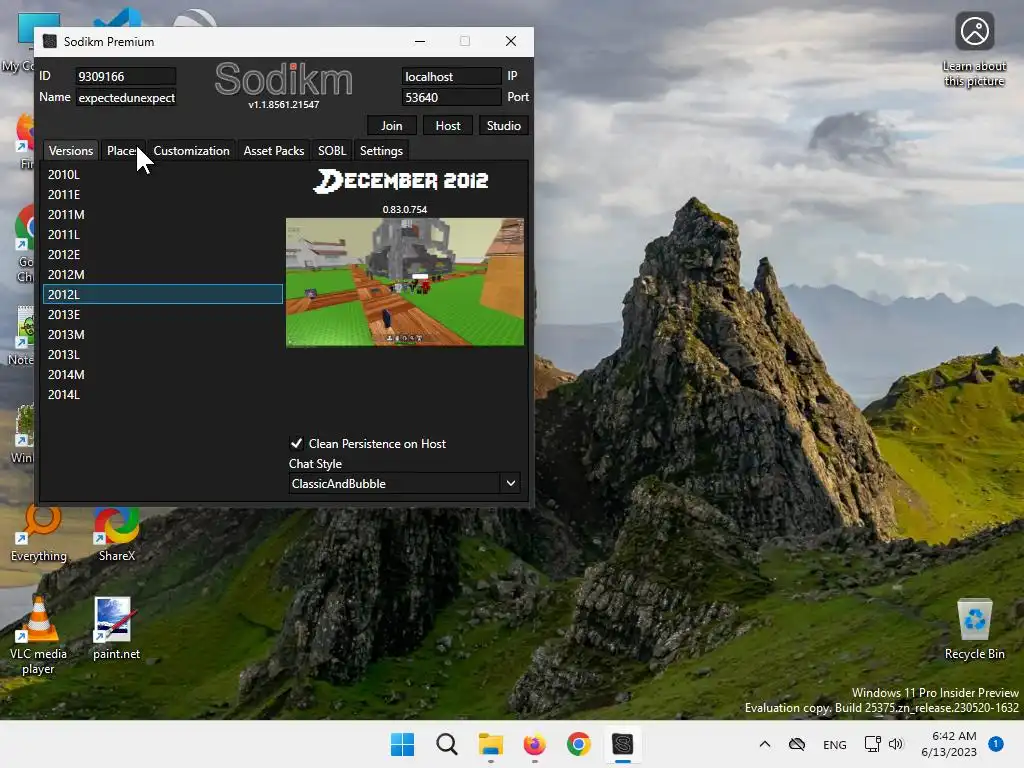Select the VLC media player desktop shortcut

[x=38, y=635]
